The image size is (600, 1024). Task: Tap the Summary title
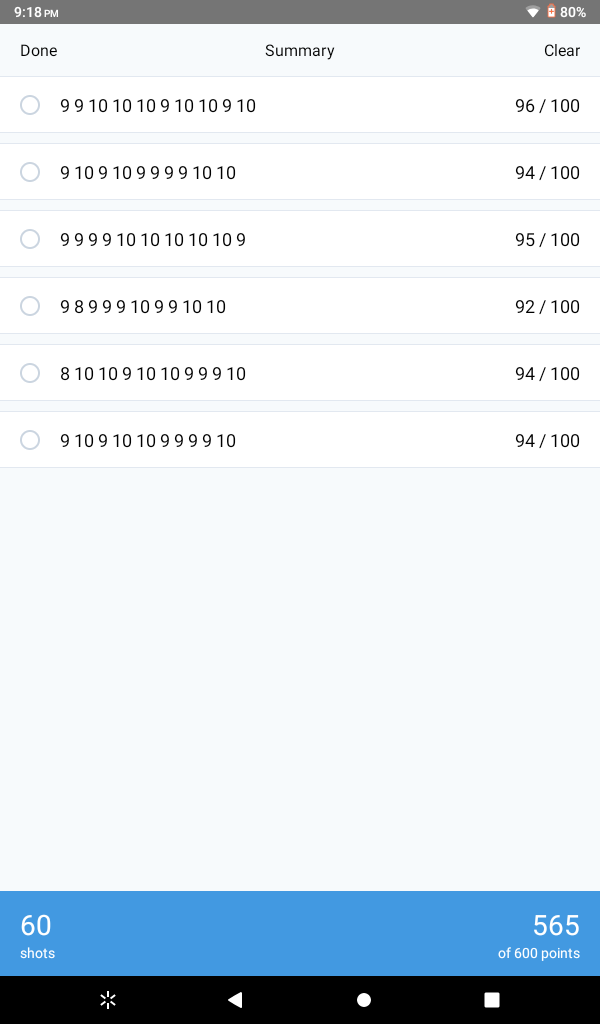tap(300, 51)
